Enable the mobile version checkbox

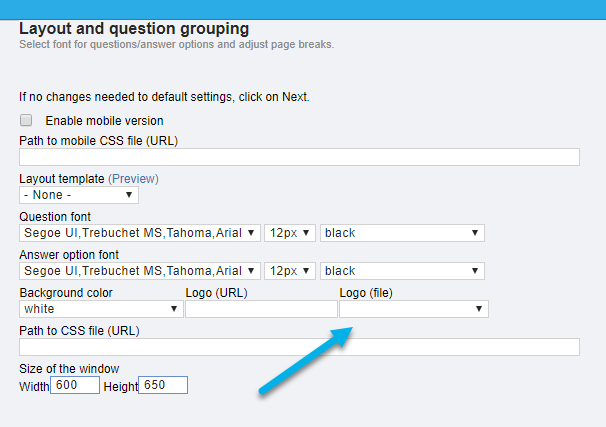click(26, 120)
